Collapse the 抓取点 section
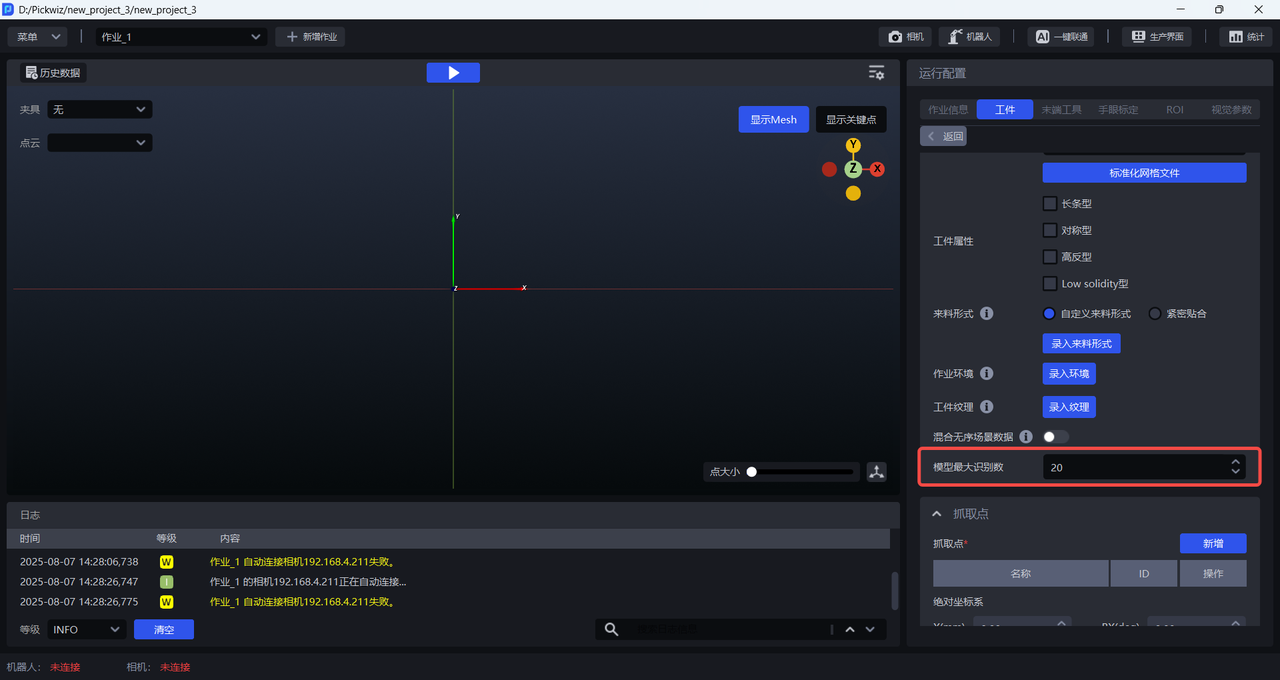This screenshot has height=680, width=1280. point(937,514)
